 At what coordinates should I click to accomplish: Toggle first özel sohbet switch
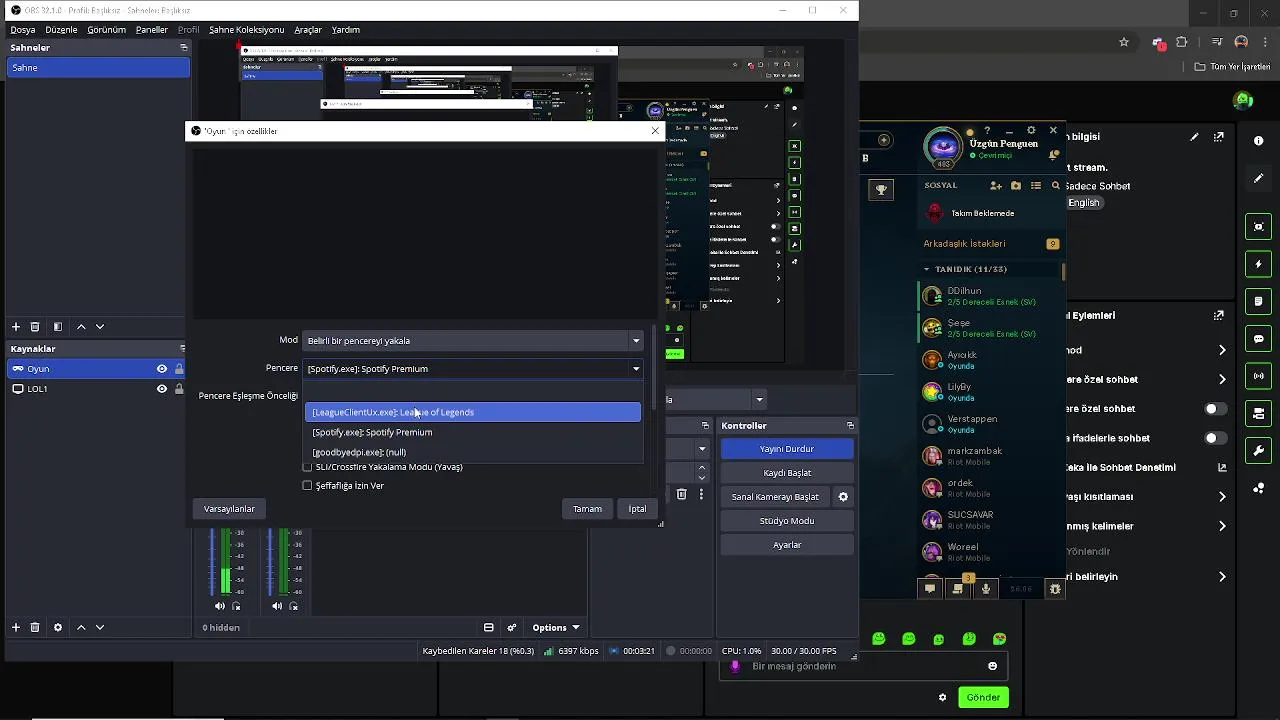tap(1215, 409)
